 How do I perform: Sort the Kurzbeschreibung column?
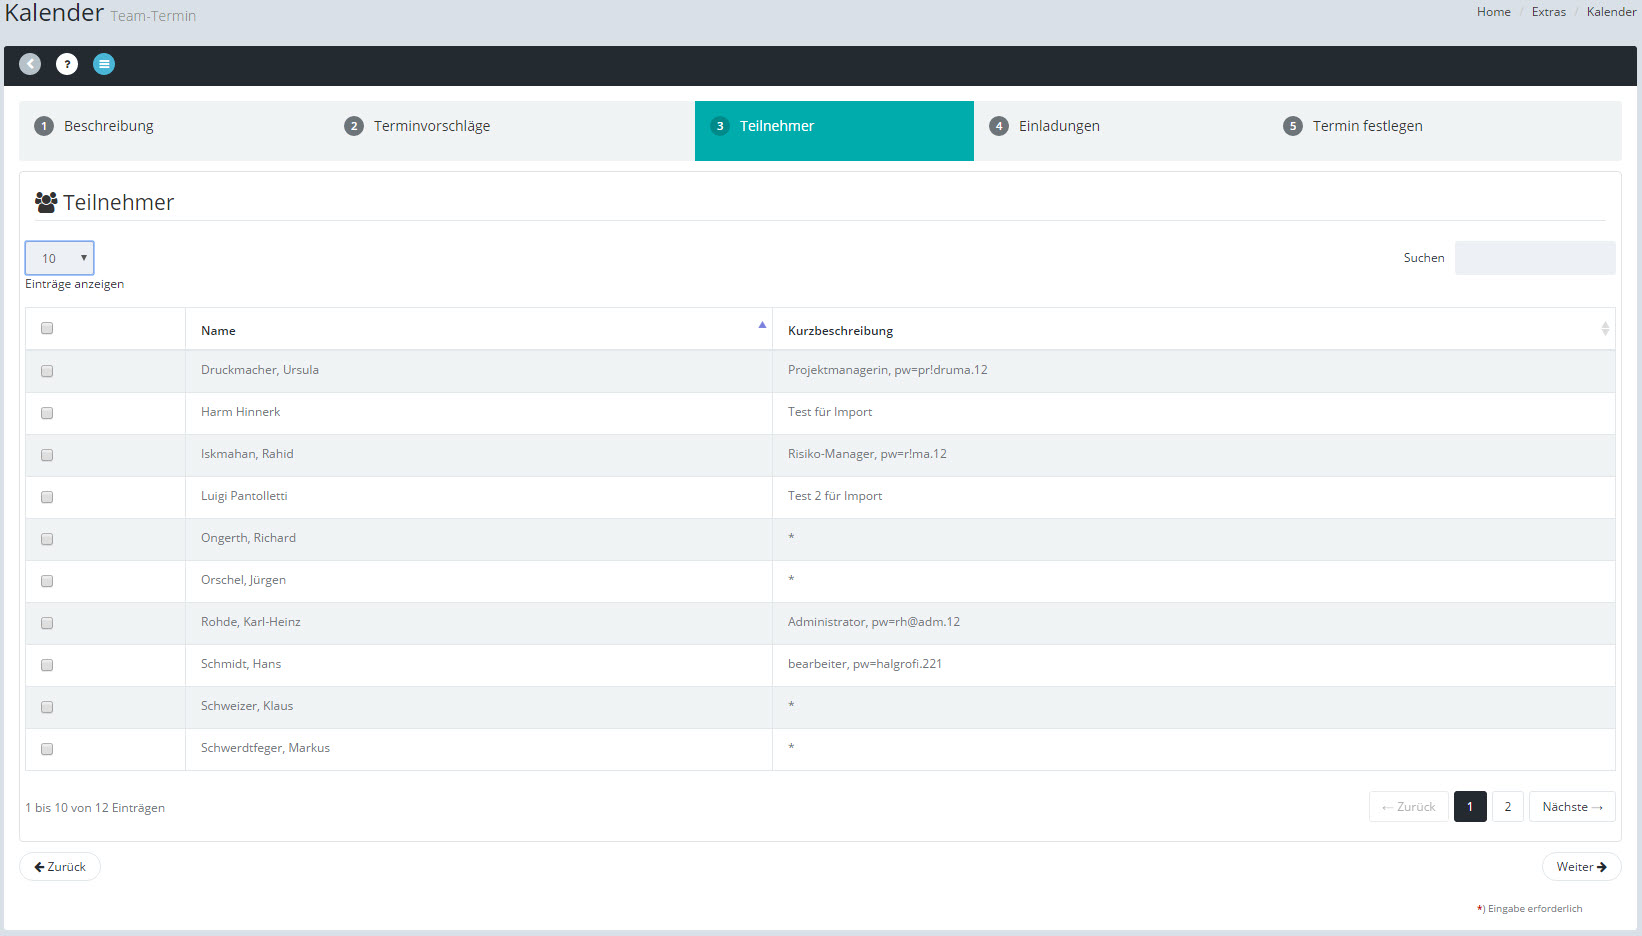[1604, 329]
